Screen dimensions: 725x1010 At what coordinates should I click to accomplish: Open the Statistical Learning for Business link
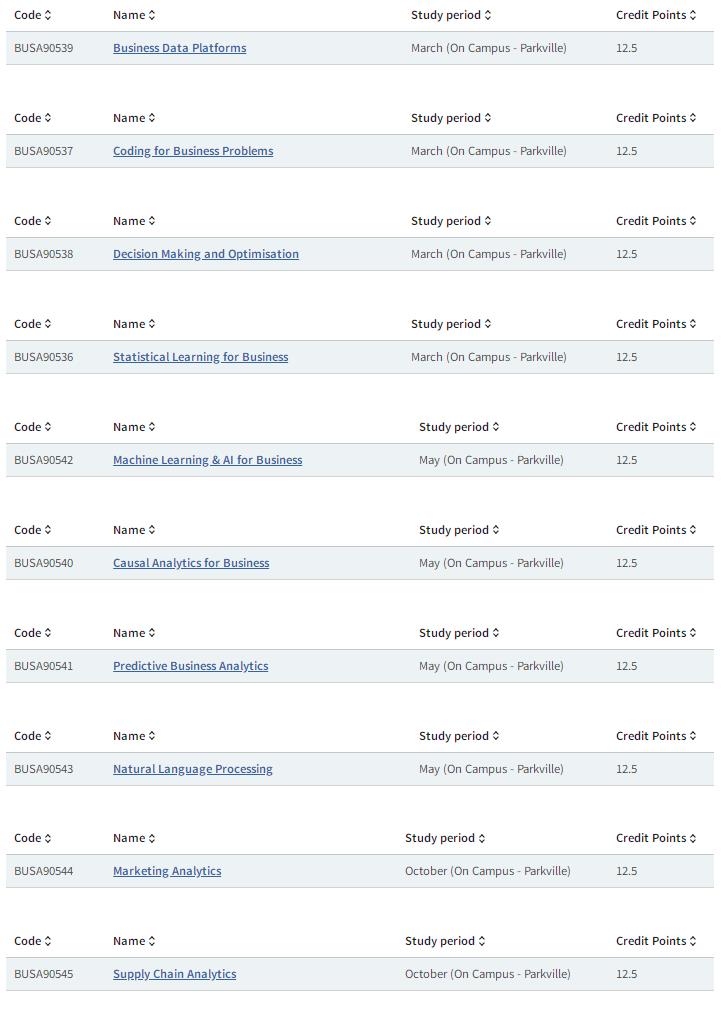[x=201, y=357]
